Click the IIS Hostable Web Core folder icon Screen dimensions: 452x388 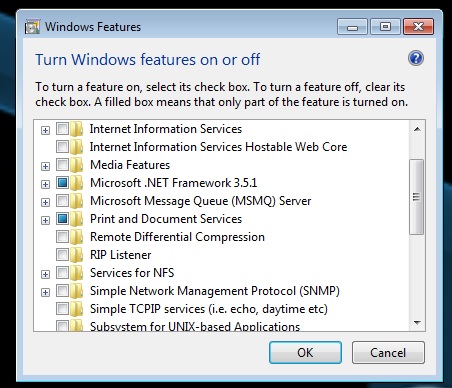tap(76, 147)
